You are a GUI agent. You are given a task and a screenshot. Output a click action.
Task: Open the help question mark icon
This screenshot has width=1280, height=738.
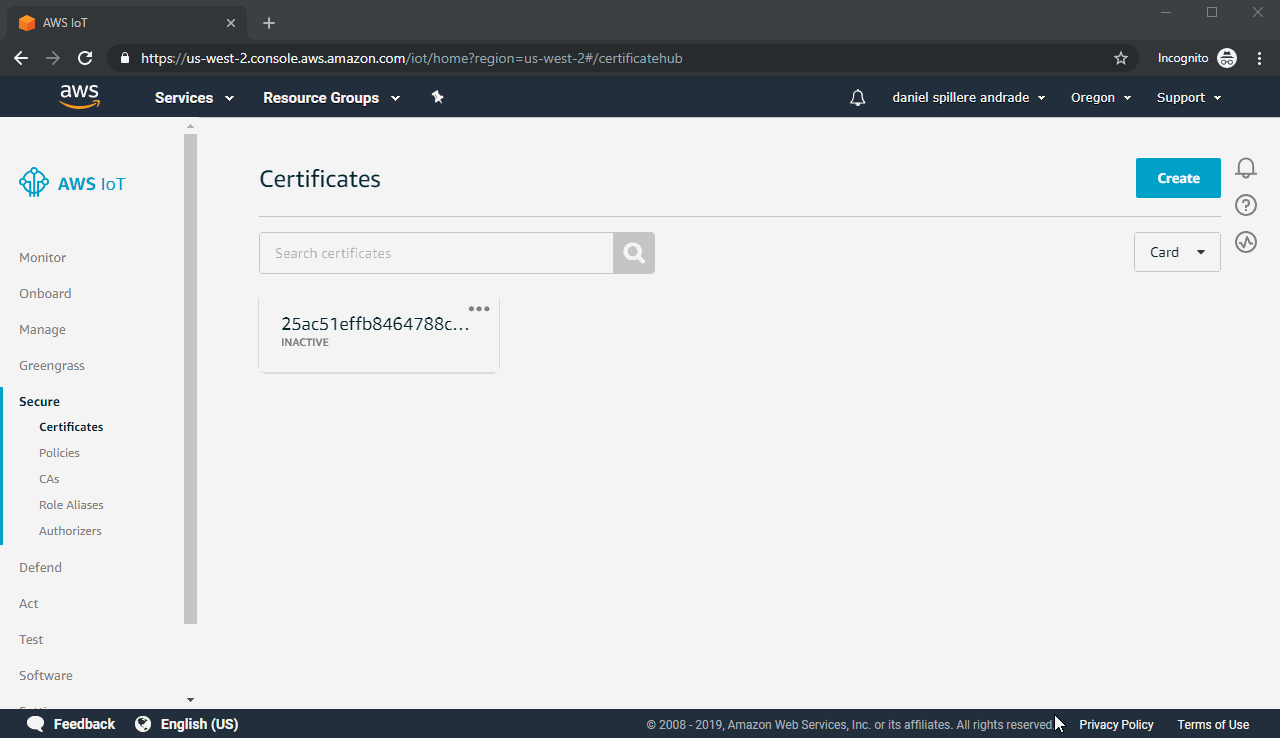[x=1245, y=205]
